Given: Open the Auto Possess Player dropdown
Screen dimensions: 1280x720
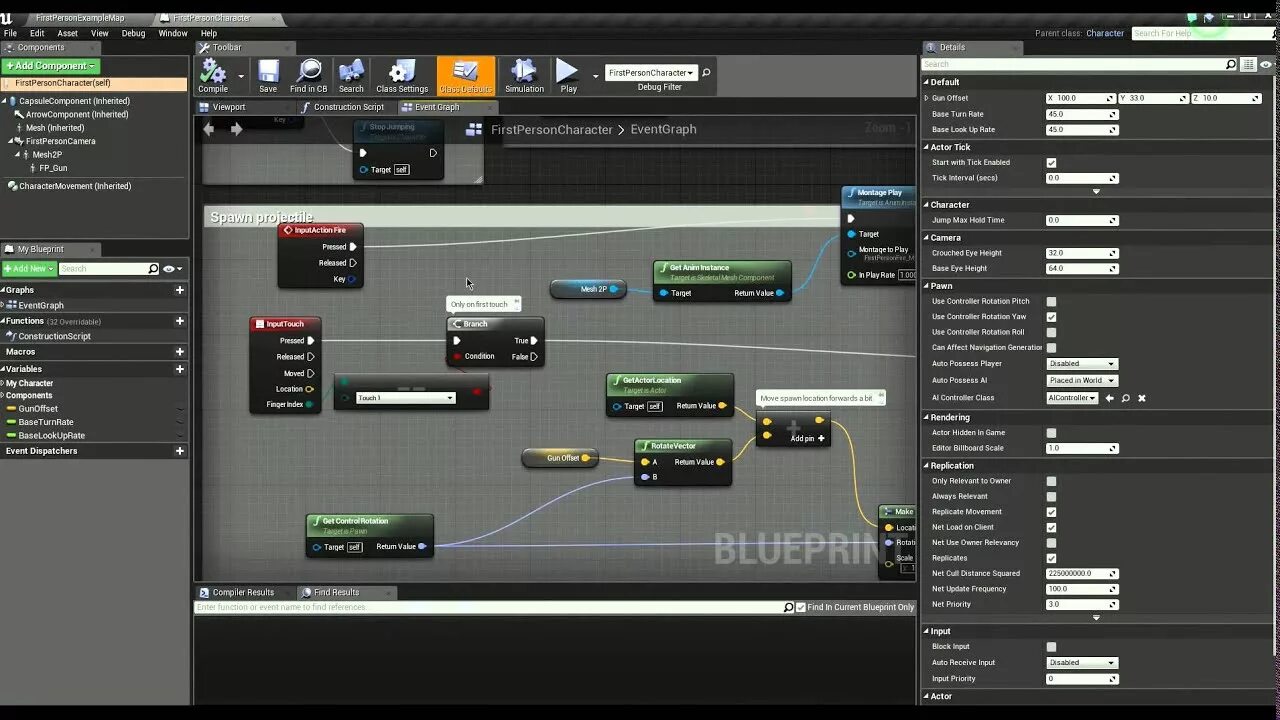Looking at the screenshot, I should [x=1082, y=364].
